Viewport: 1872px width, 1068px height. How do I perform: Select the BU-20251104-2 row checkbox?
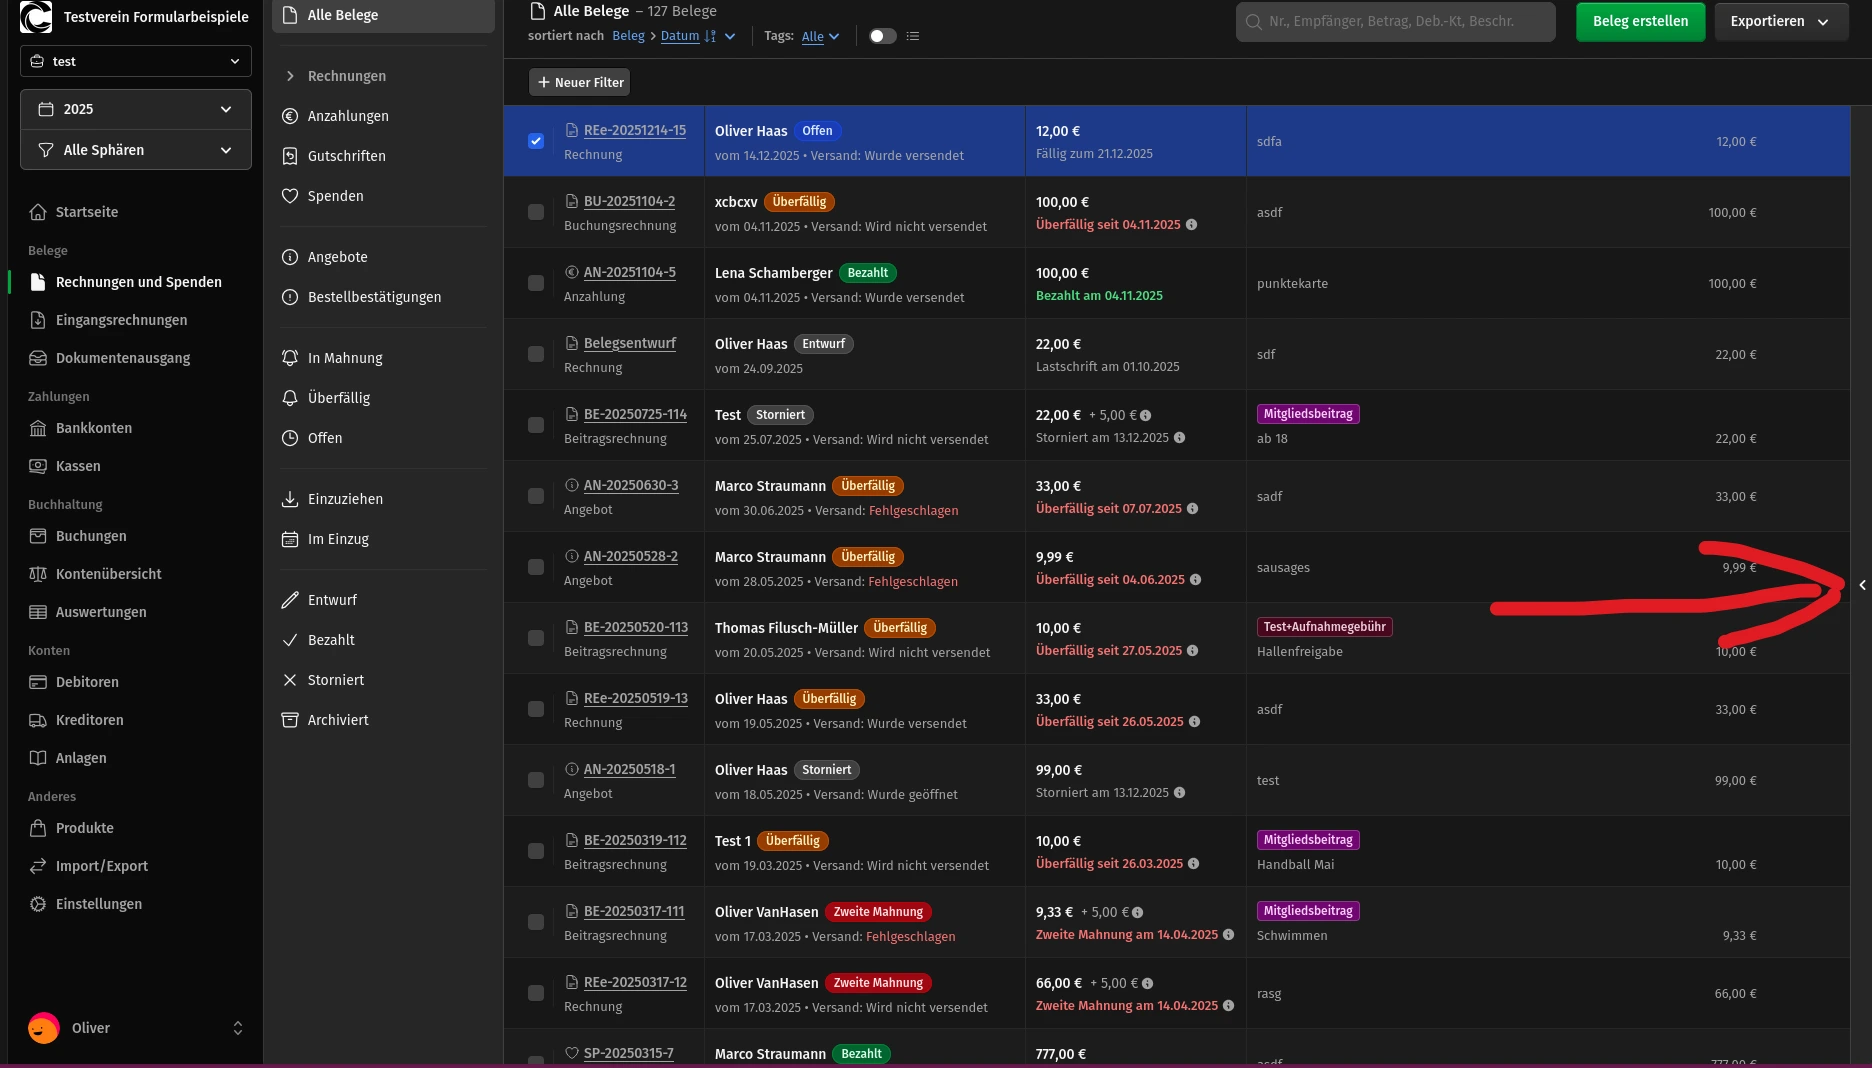536,212
